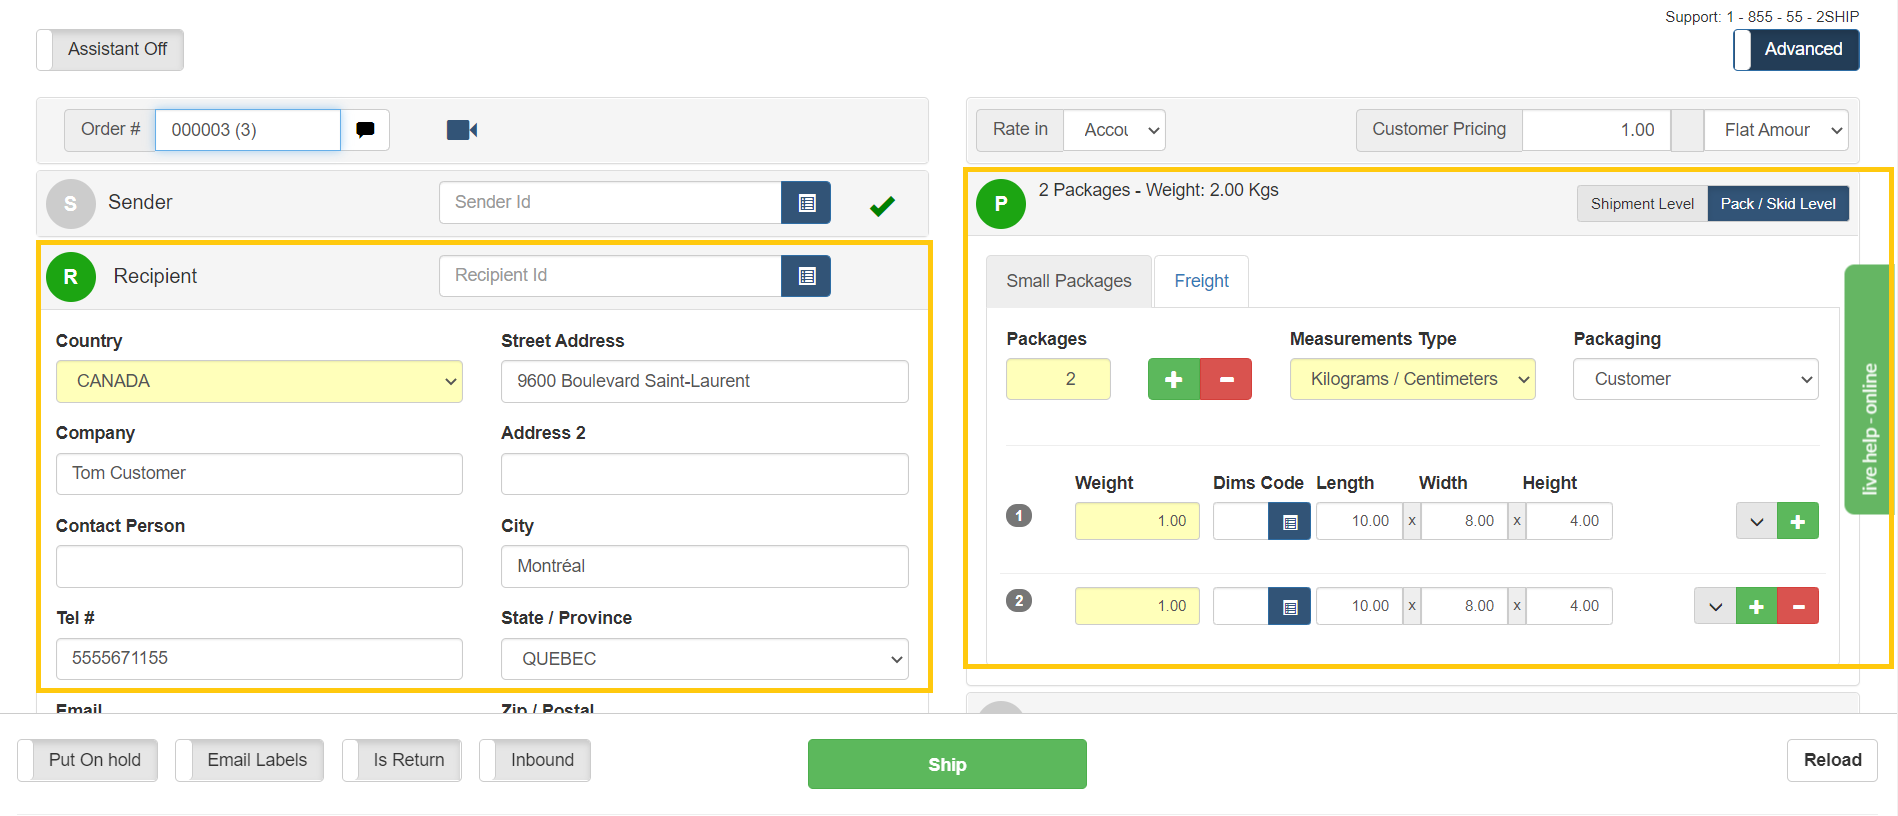This screenshot has width=1898, height=816.
Task: Click the green Sender verified checkmark
Action: click(x=882, y=206)
